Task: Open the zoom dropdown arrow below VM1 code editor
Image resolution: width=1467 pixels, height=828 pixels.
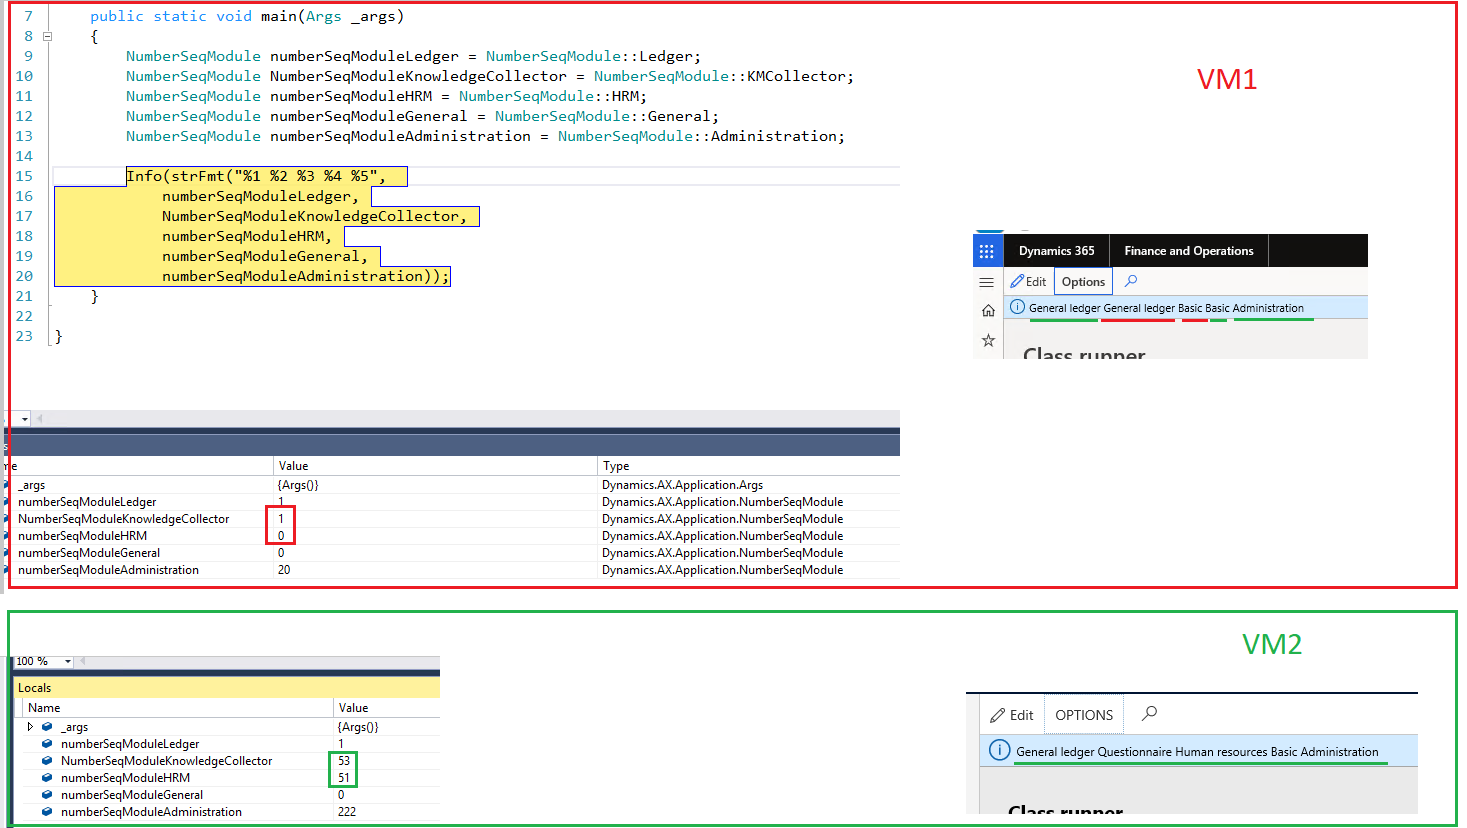Action: (x=25, y=419)
